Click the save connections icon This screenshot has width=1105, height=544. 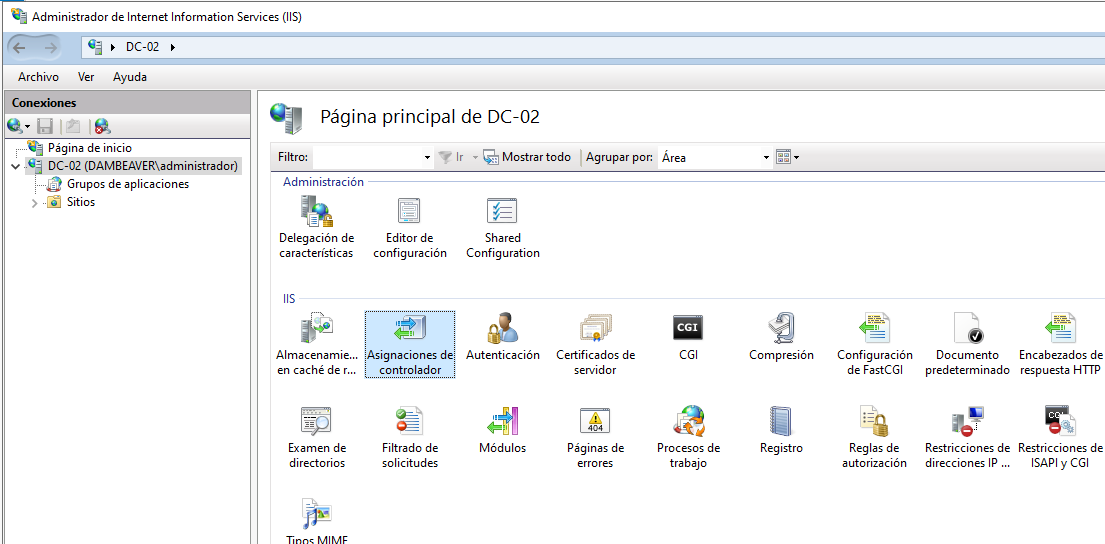point(45,126)
